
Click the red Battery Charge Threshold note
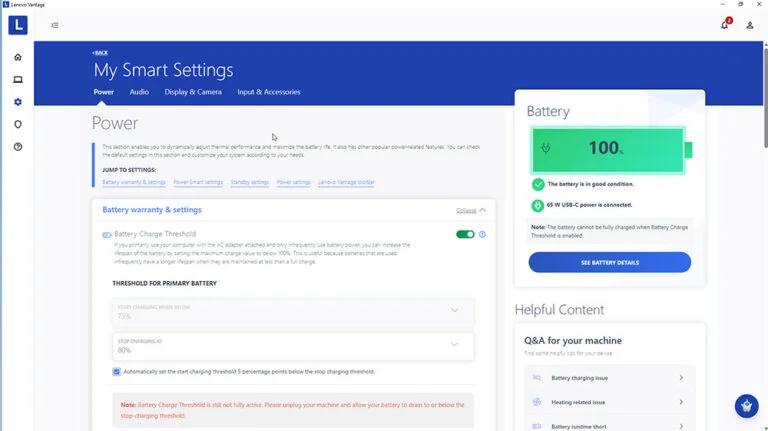pos(293,410)
